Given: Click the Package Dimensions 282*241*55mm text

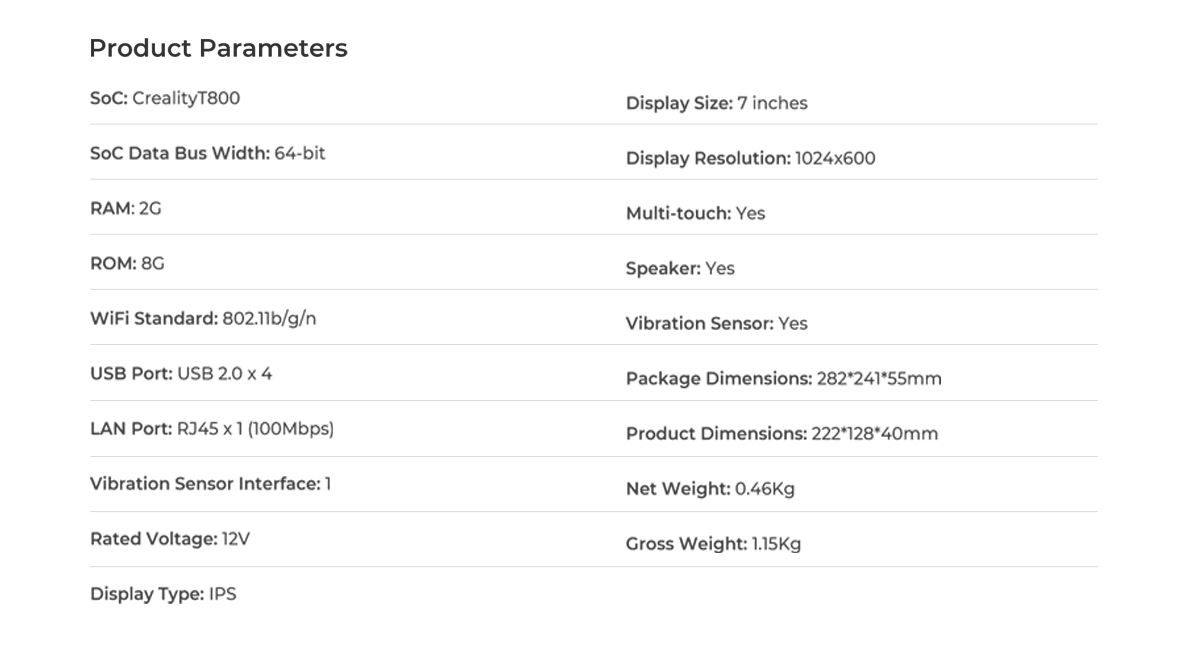Looking at the screenshot, I should (784, 378).
